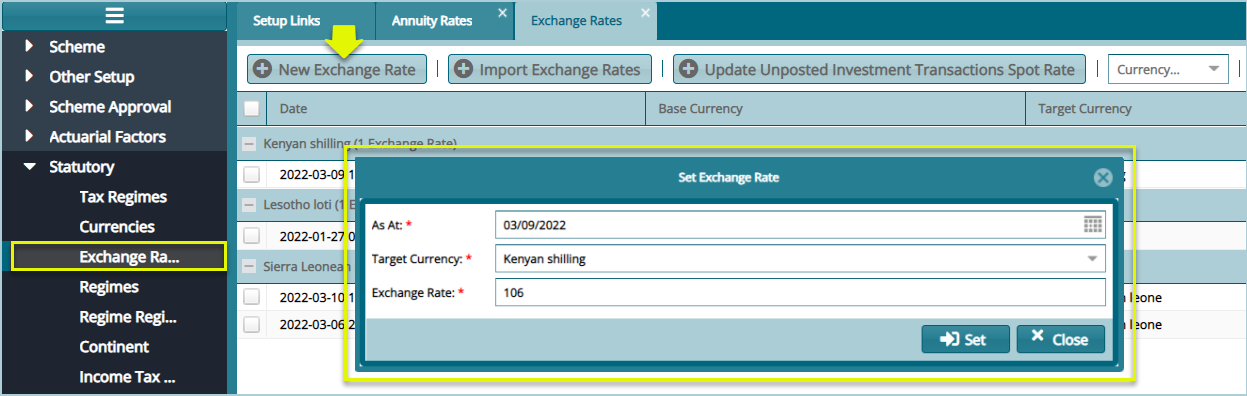Click the plus icon of Import Exchange Rates
Screen dimensions: 1247x396
click(464, 69)
